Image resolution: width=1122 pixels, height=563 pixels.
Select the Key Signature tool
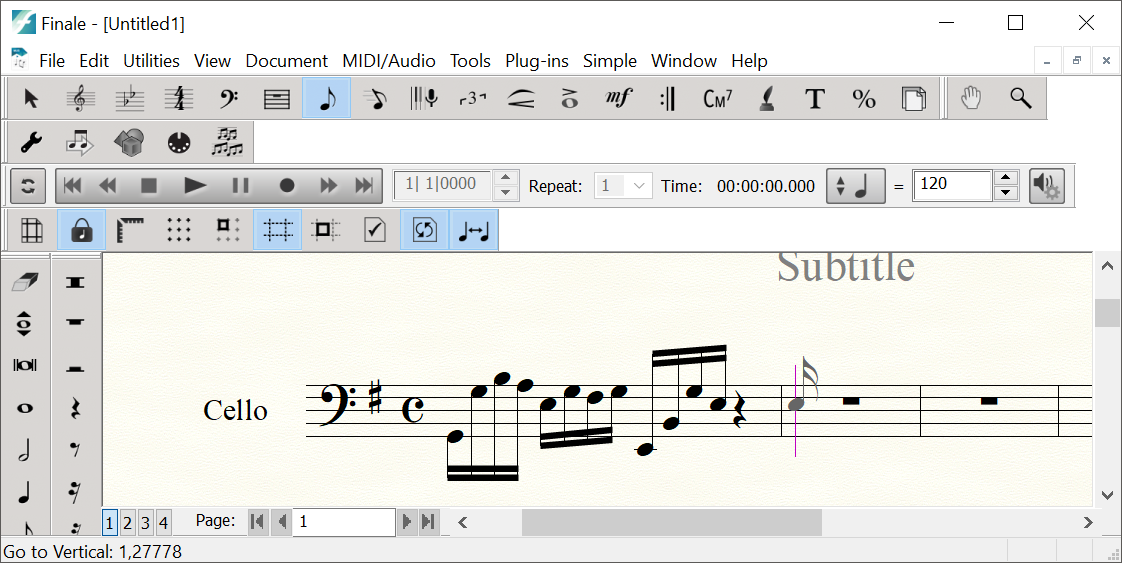point(129,98)
